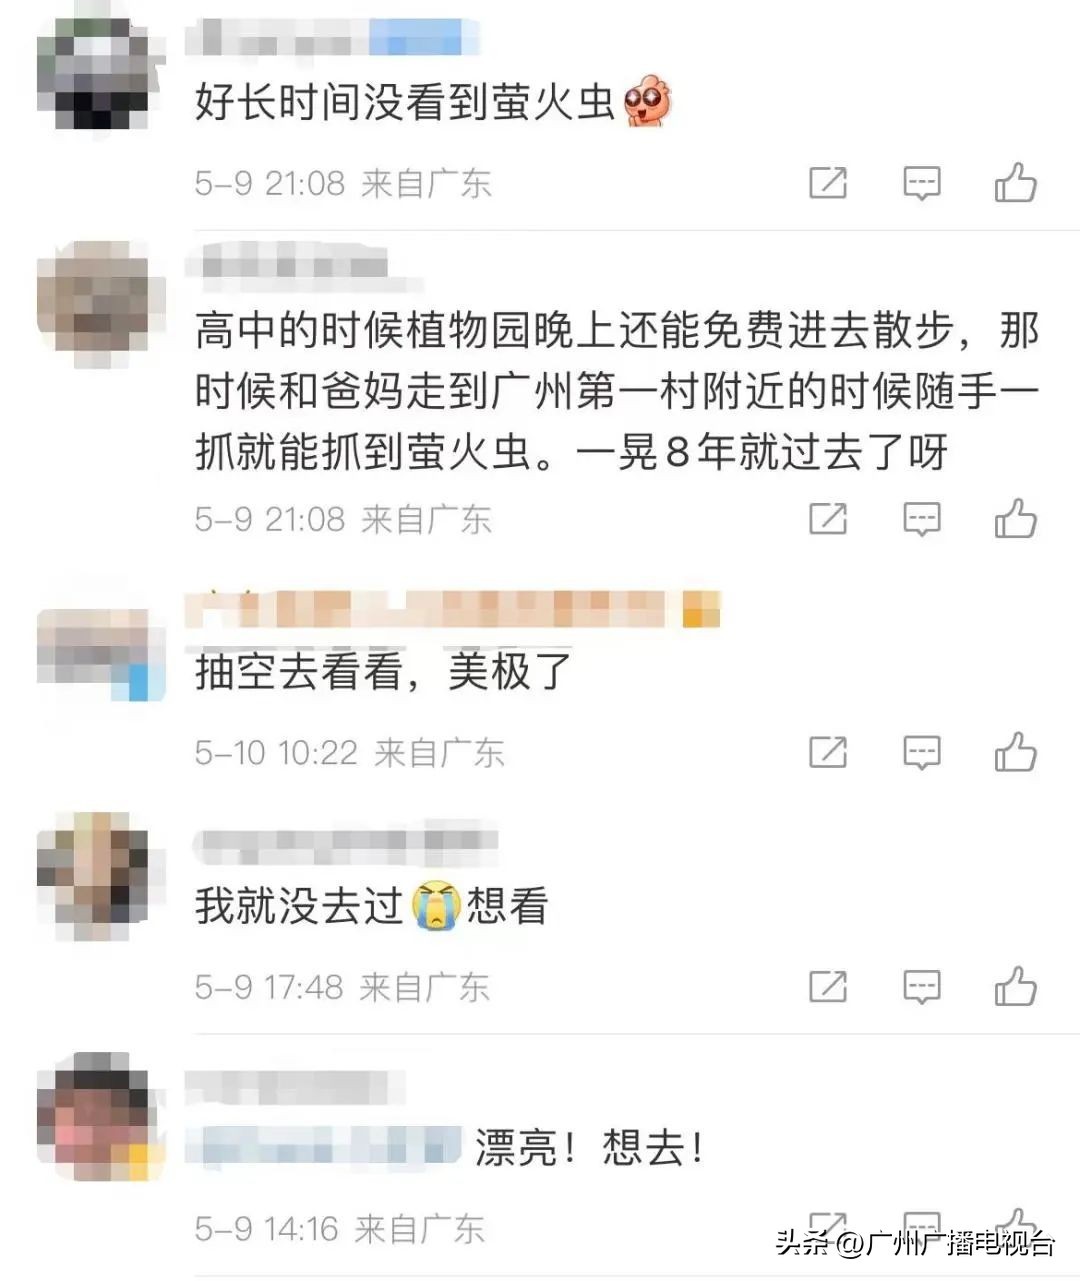
Task: Like the comment about not seeing fireflies for a long time
Action: pos(1015,183)
